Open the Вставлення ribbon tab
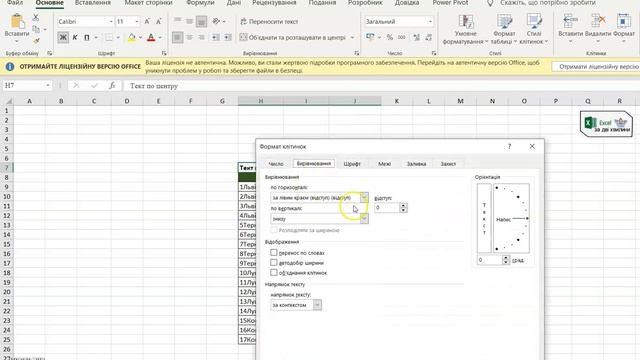 tap(93, 3)
